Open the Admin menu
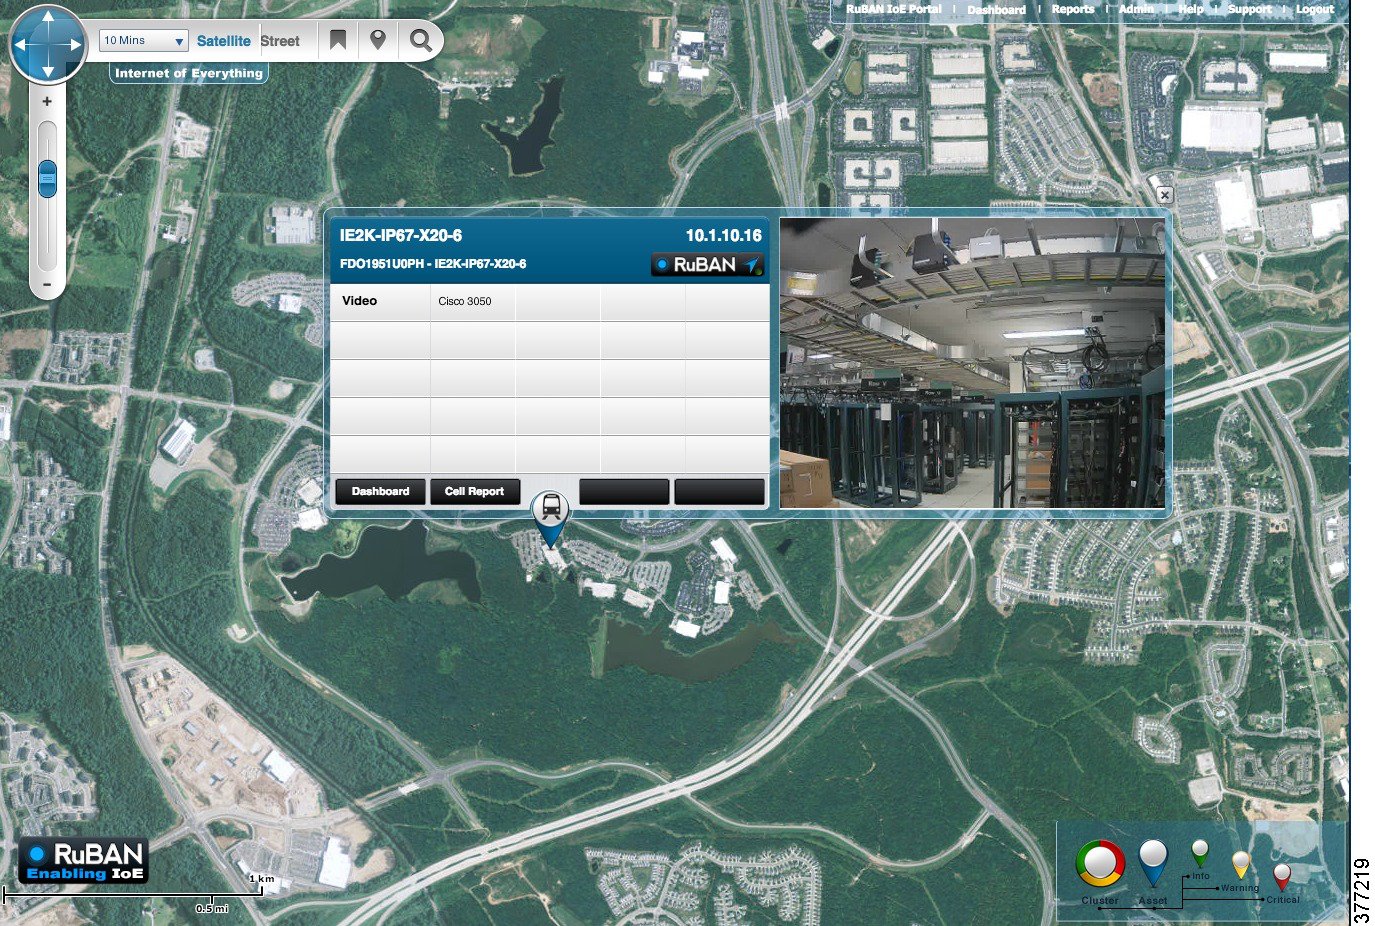 click(x=1136, y=9)
